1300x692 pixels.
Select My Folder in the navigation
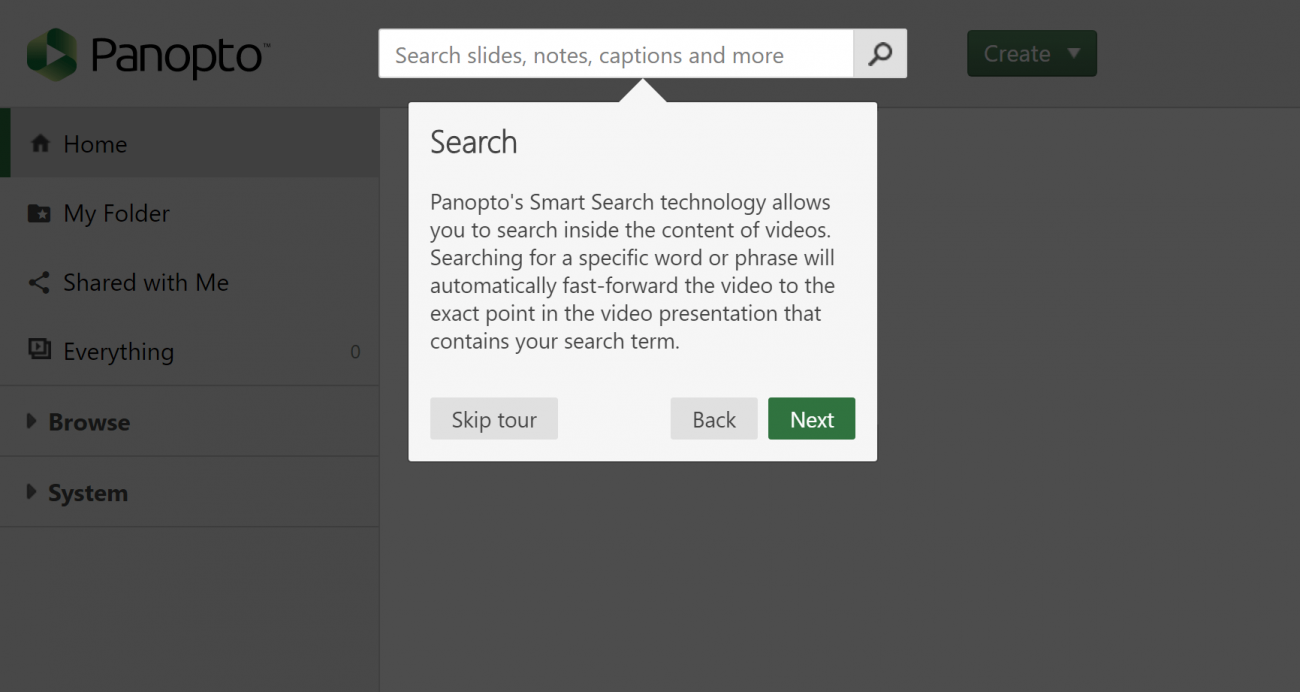click(x=115, y=213)
